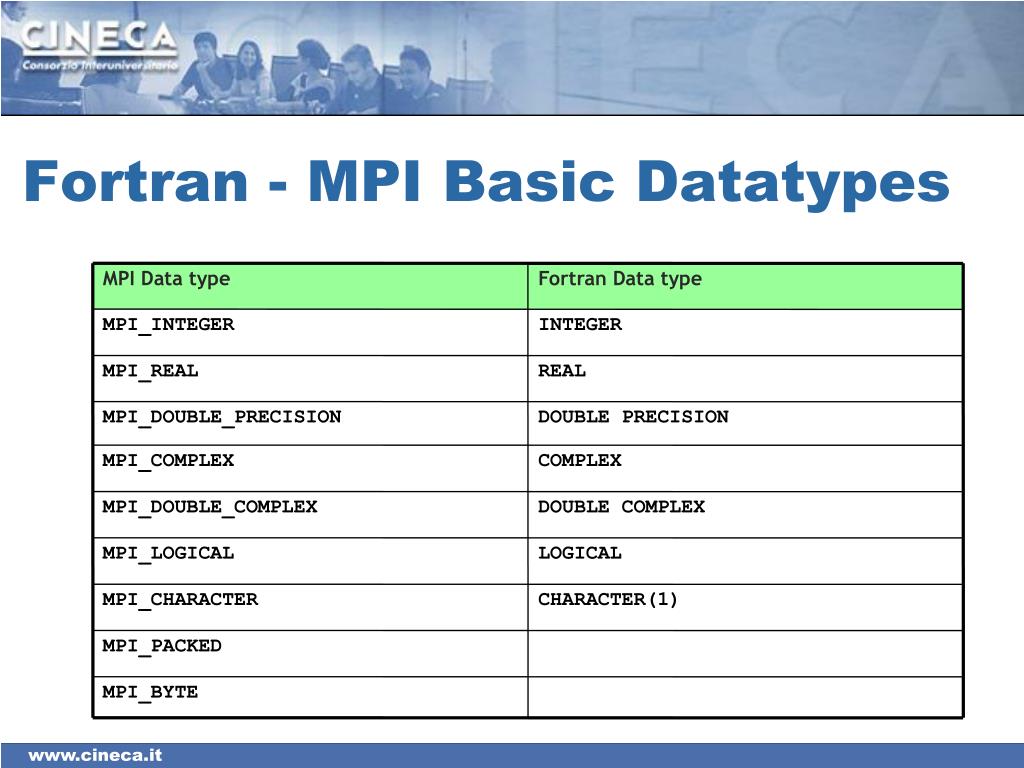
Task: Select the CHARACTER(1) cell
Action: [x=745, y=608]
